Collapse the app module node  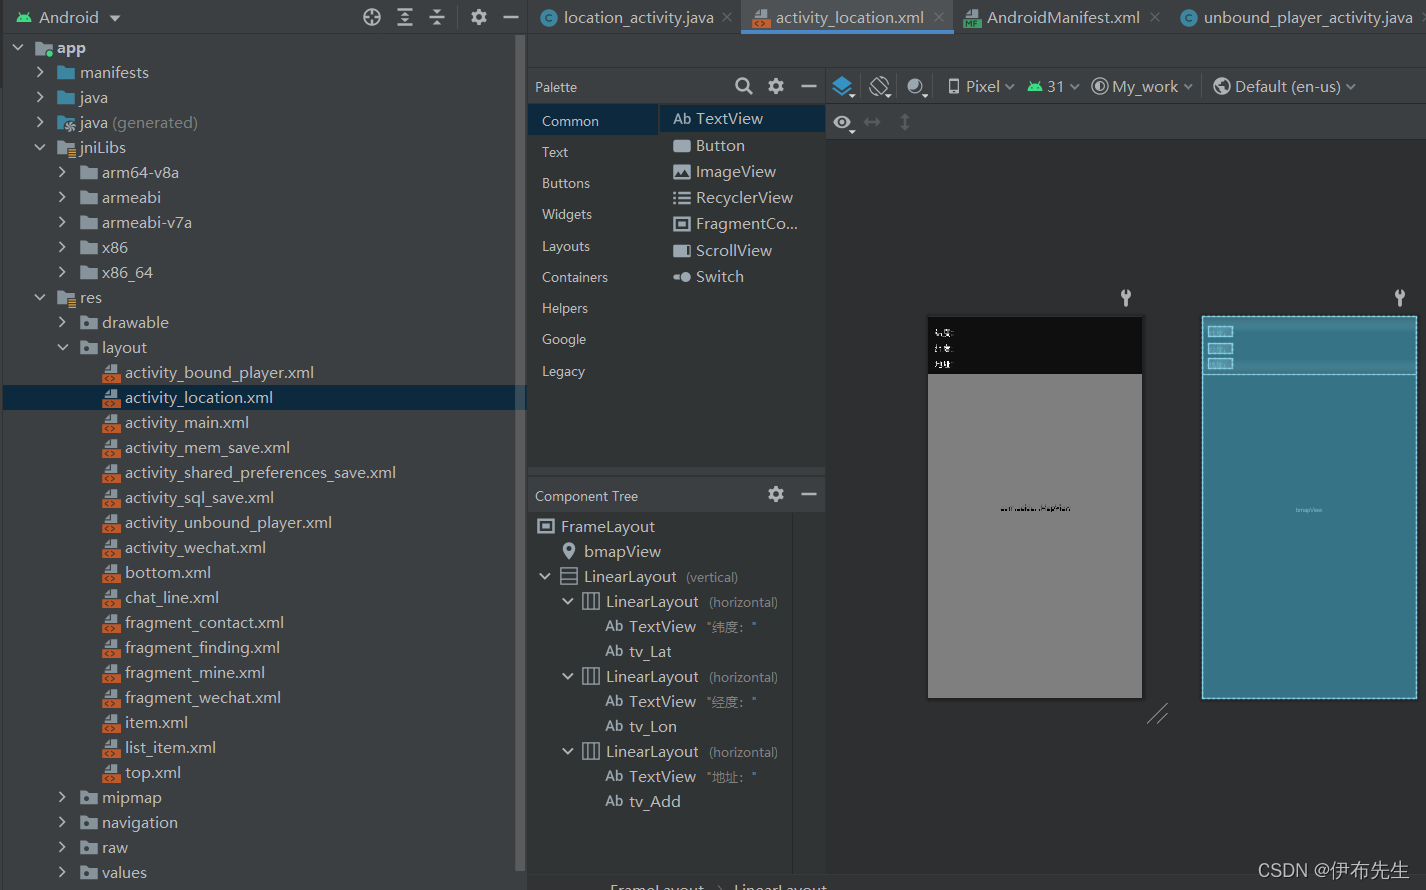(18, 47)
